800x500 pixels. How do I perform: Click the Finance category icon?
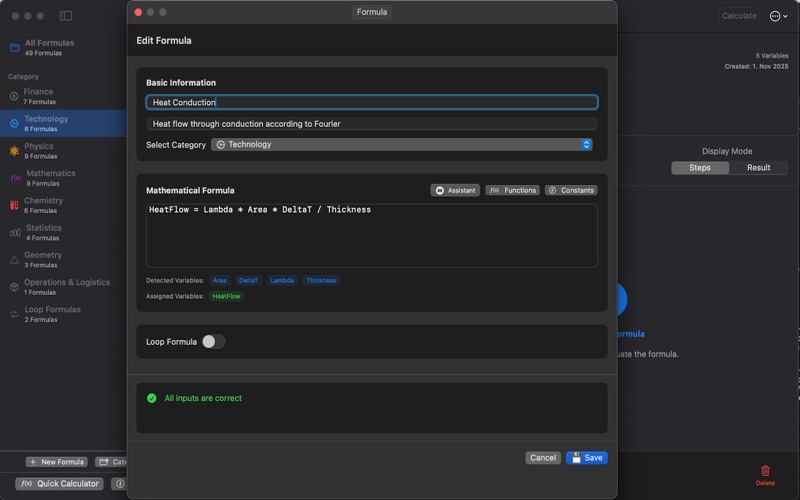tap(14, 96)
